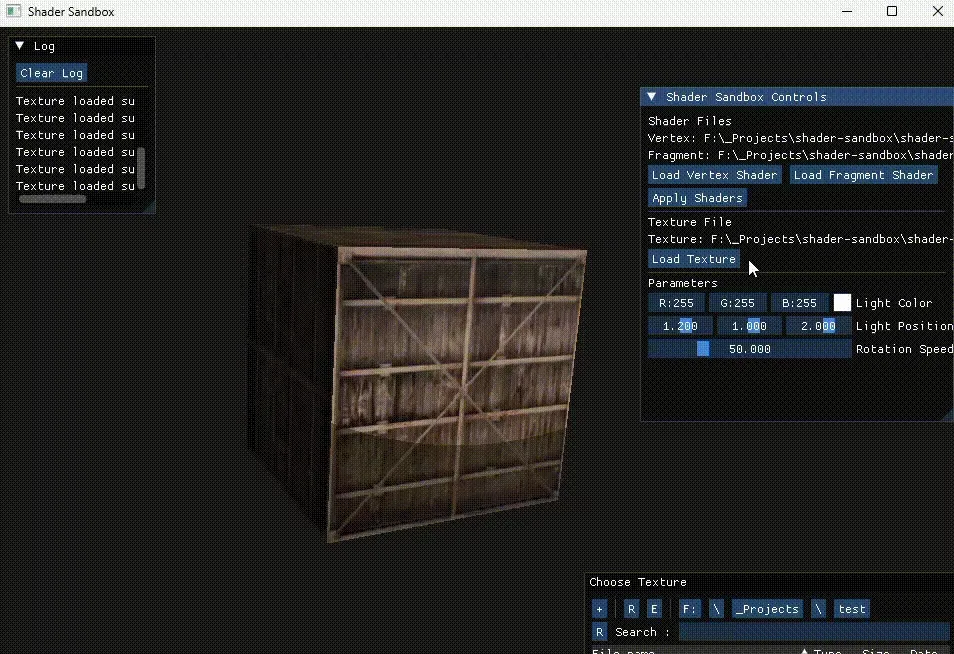
Task: Click the Log vertical scrollbar
Action: click(141, 168)
